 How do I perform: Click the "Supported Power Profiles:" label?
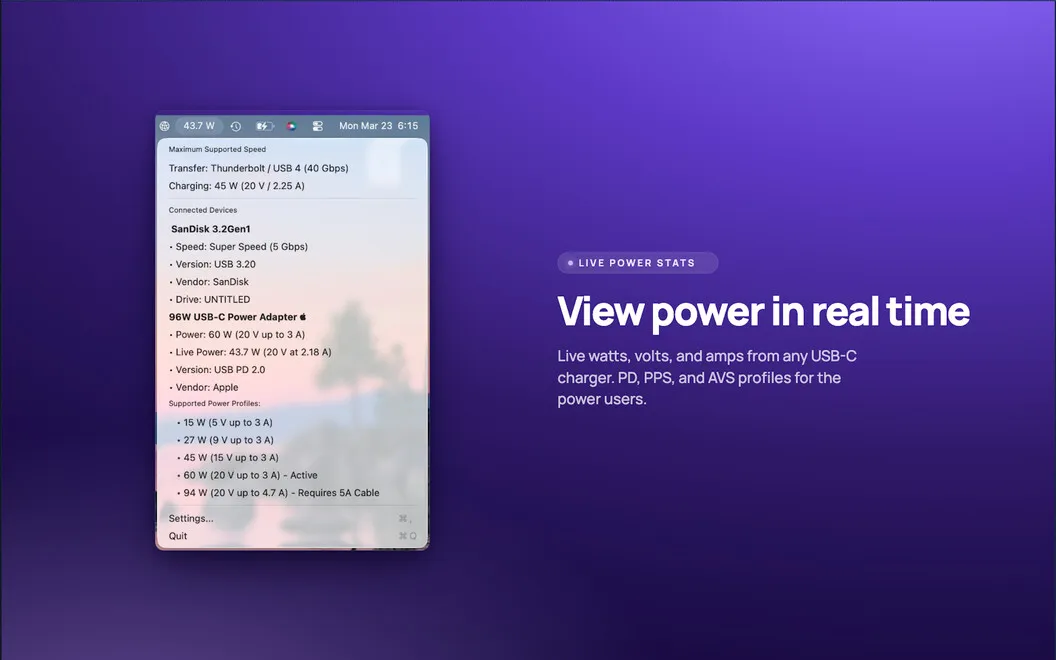pos(214,403)
